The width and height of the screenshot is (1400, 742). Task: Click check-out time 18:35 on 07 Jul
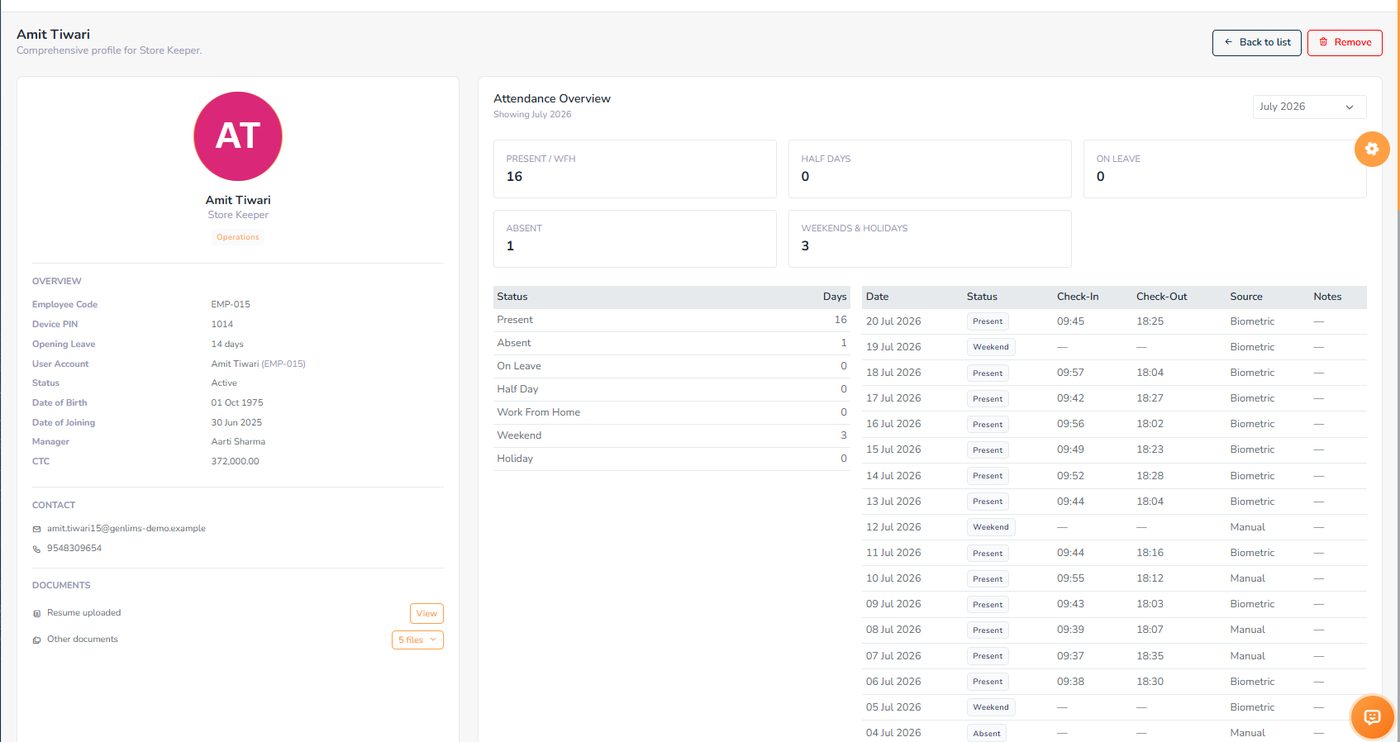tap(1149, 656)
